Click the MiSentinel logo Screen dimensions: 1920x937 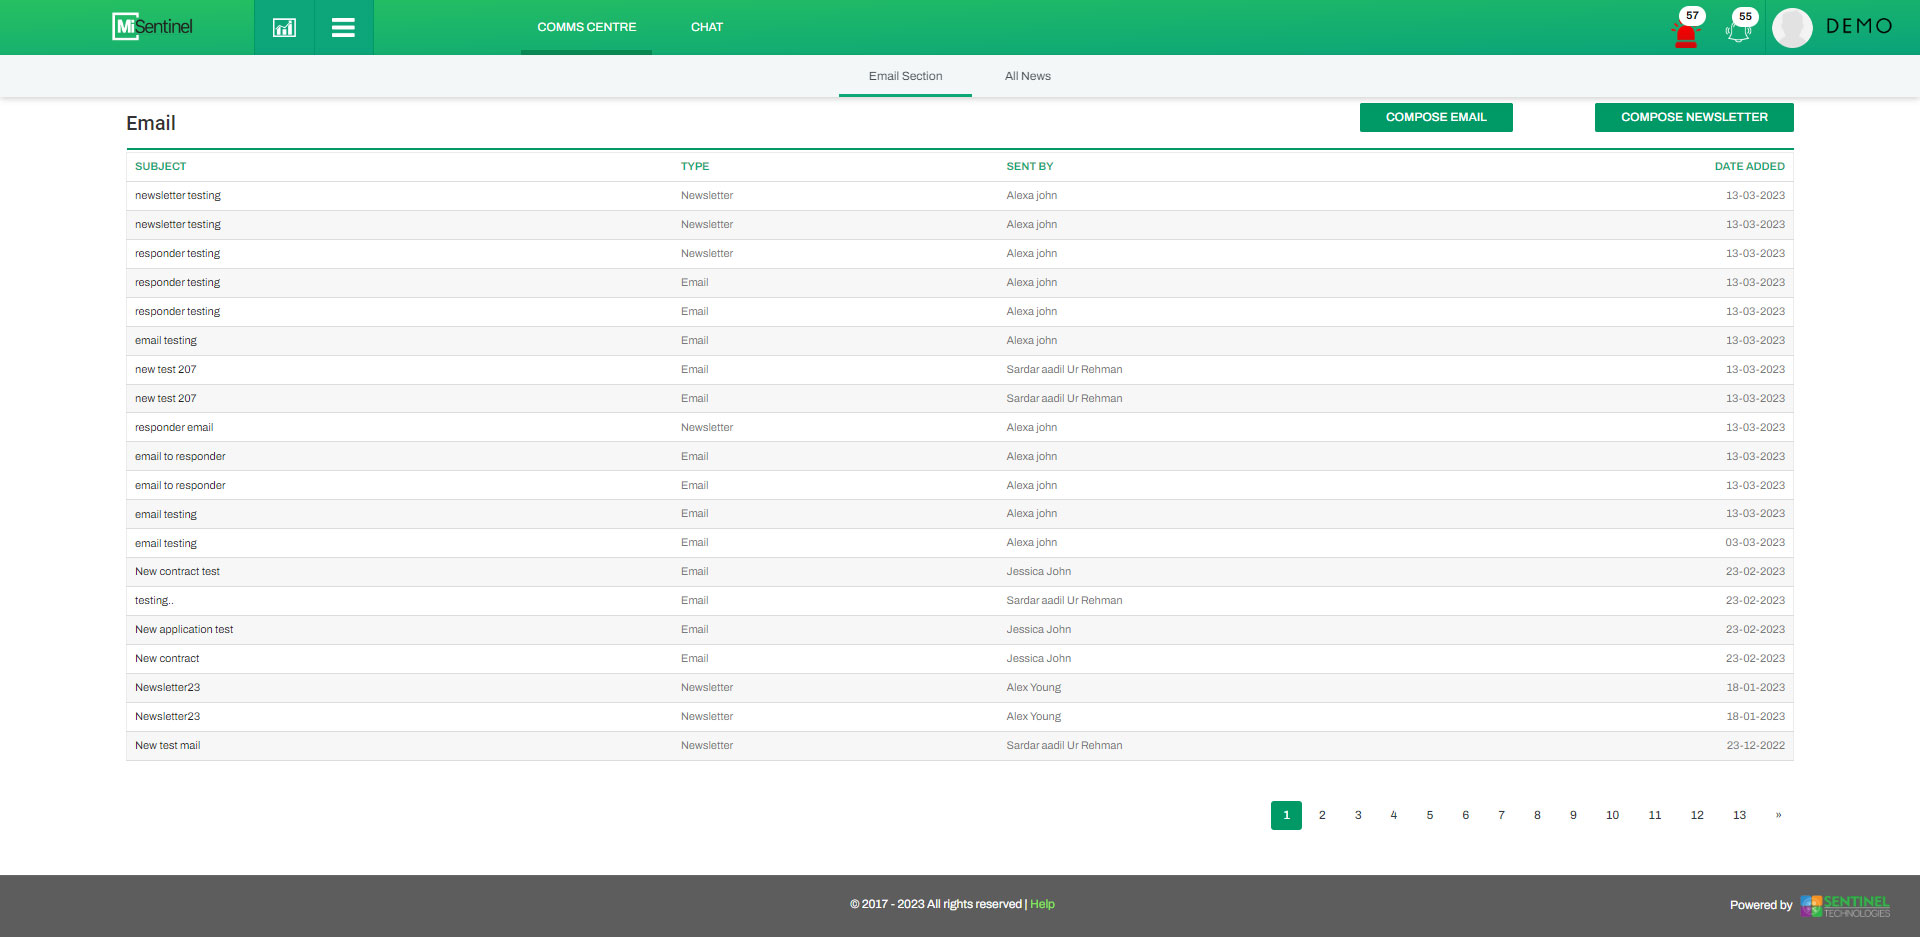click(153, 27)
